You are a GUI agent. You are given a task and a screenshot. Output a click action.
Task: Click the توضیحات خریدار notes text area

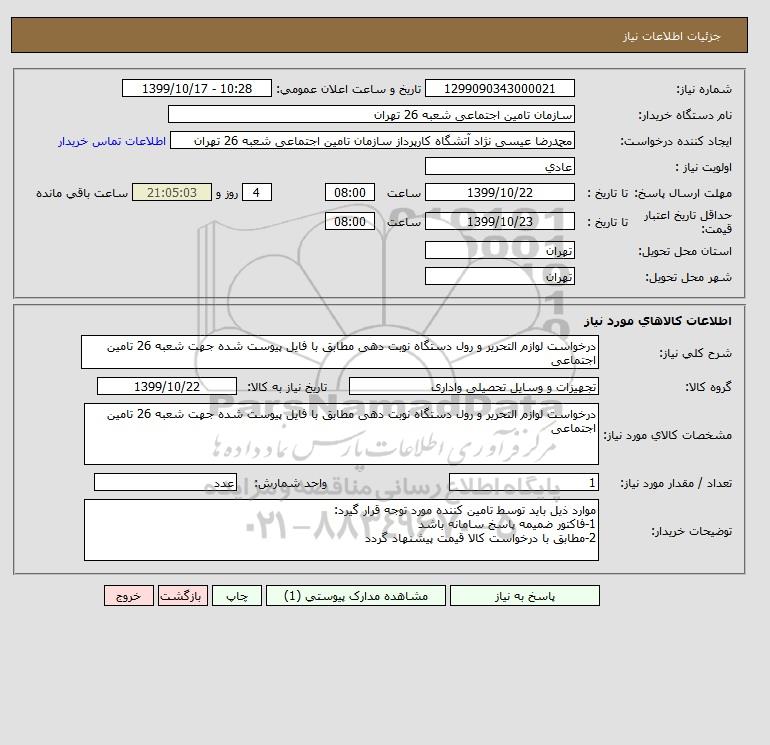[x=341, y=530]
